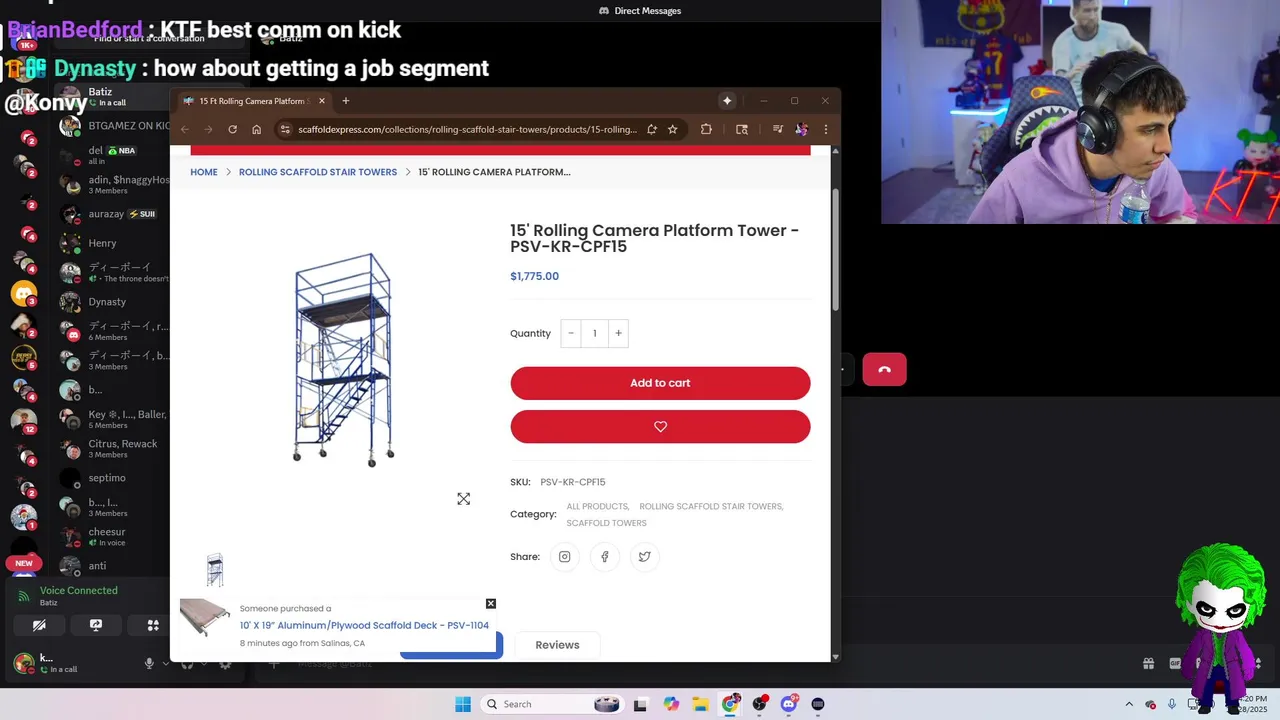The height and width of the screenshot is (720, 1280).
Task: Decrease quantity with minus button
Action: [571, 333]
